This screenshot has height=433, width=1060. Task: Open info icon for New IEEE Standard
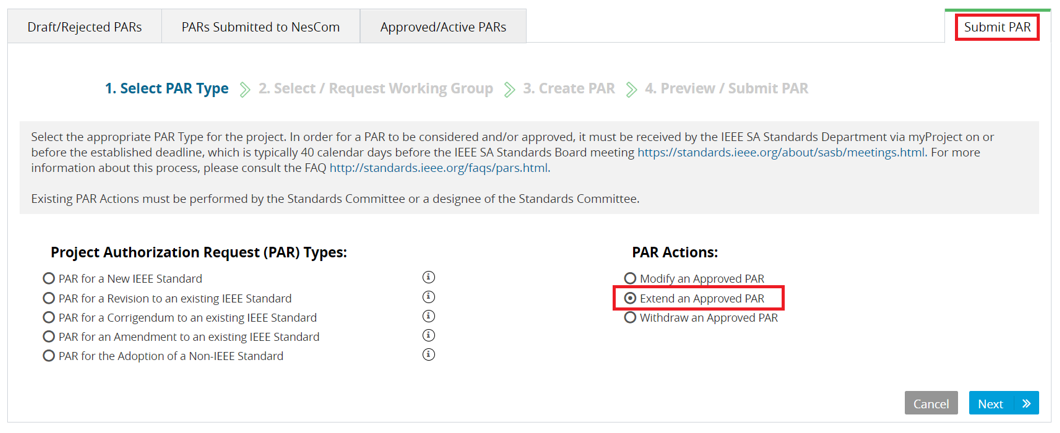coord(428,277)
